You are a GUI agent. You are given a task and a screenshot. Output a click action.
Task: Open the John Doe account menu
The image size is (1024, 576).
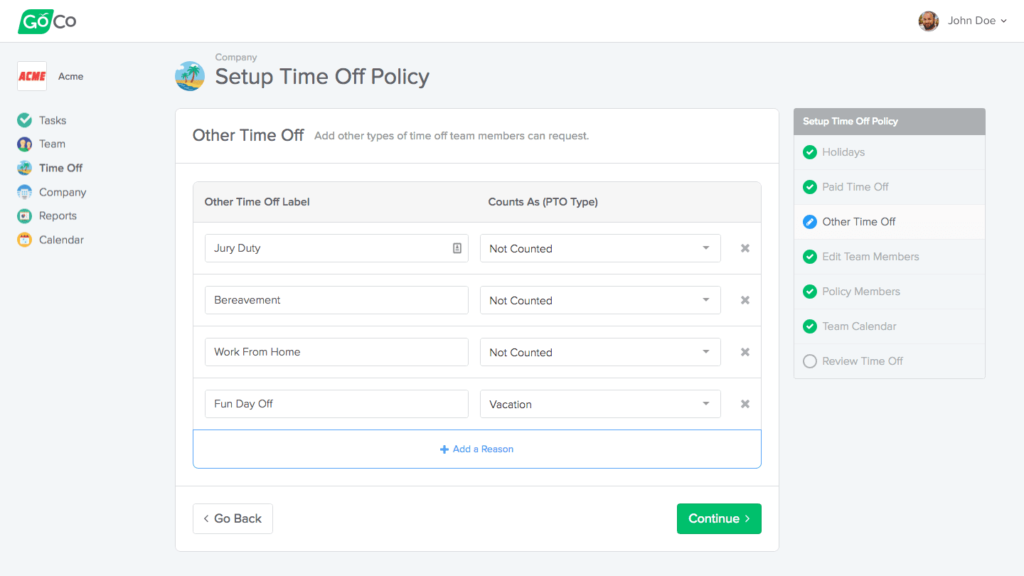coord(962,20)
